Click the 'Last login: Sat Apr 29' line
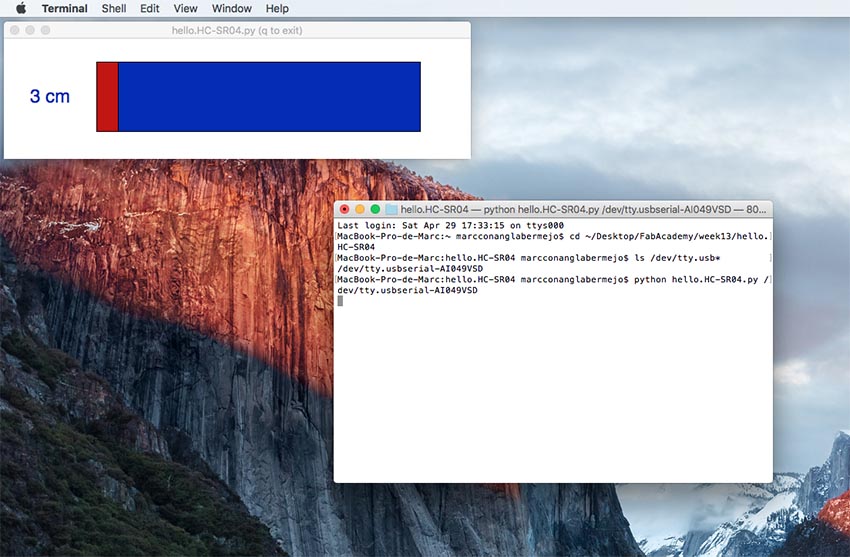The width and height of the screenshot is (850, 557). 450,225
